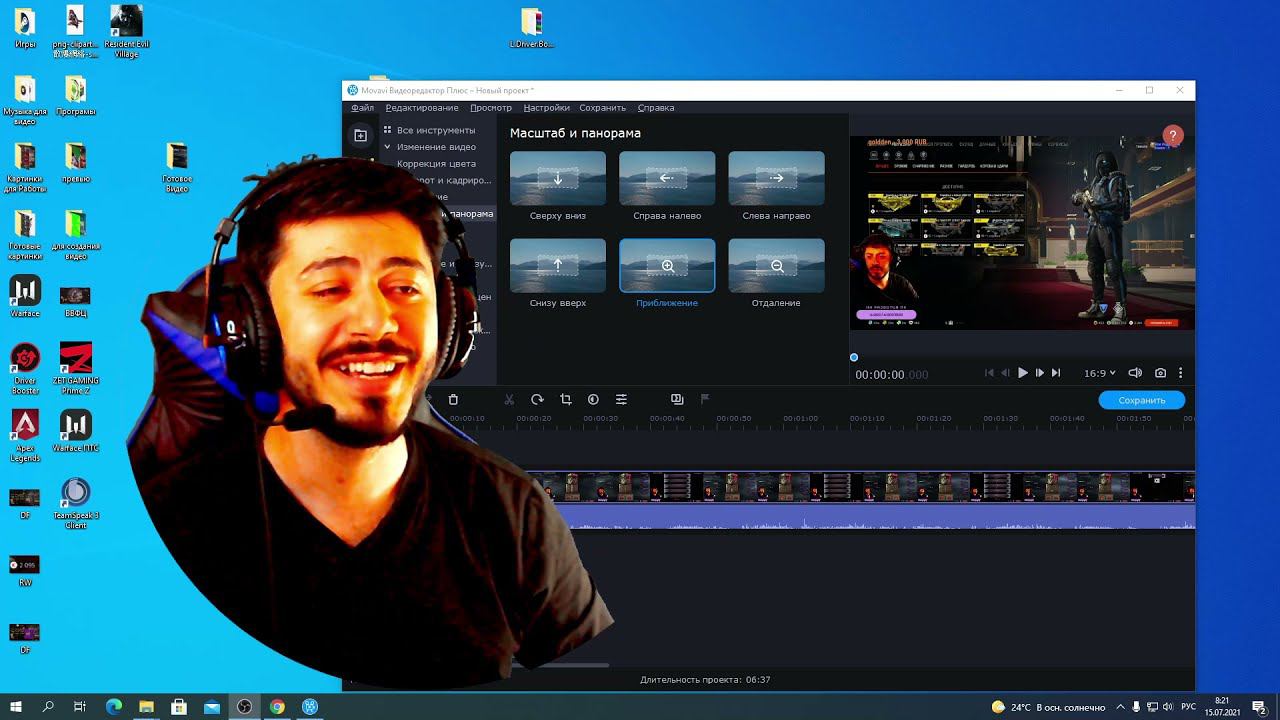1280x720 pixels.
Task: Open the Windows Start menu
Action: point(16,707)
